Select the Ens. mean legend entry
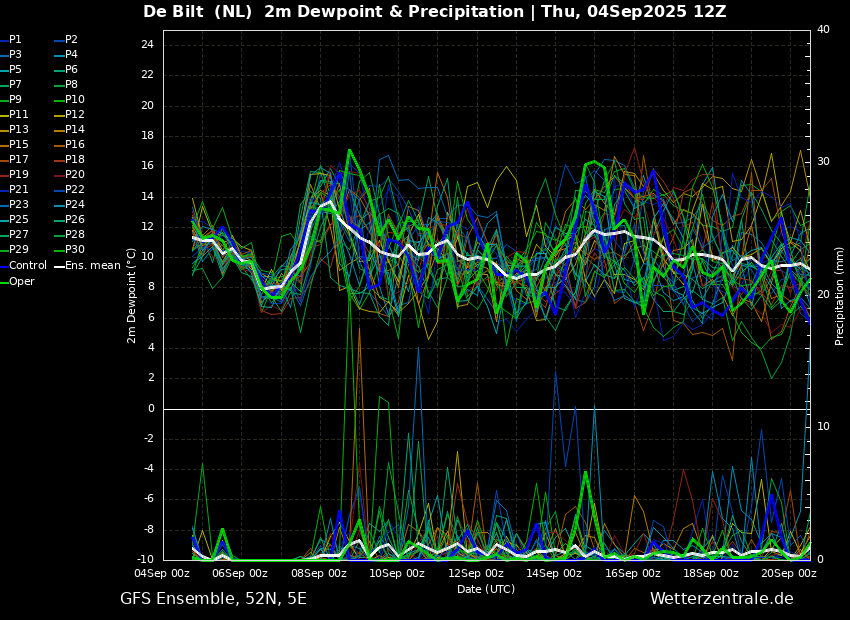 pyautogui.click(x=88, y=266)
